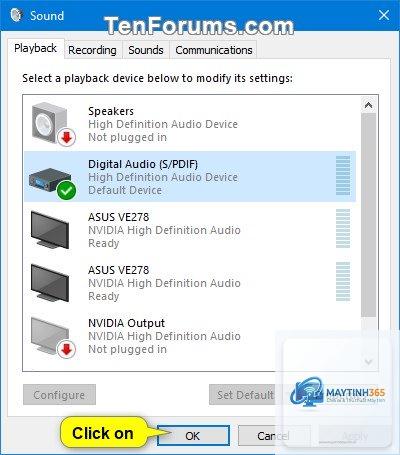Click the red down-arrow badge on NVIDIA Output
Screen dimensions: 400x455
click(67, 349)
